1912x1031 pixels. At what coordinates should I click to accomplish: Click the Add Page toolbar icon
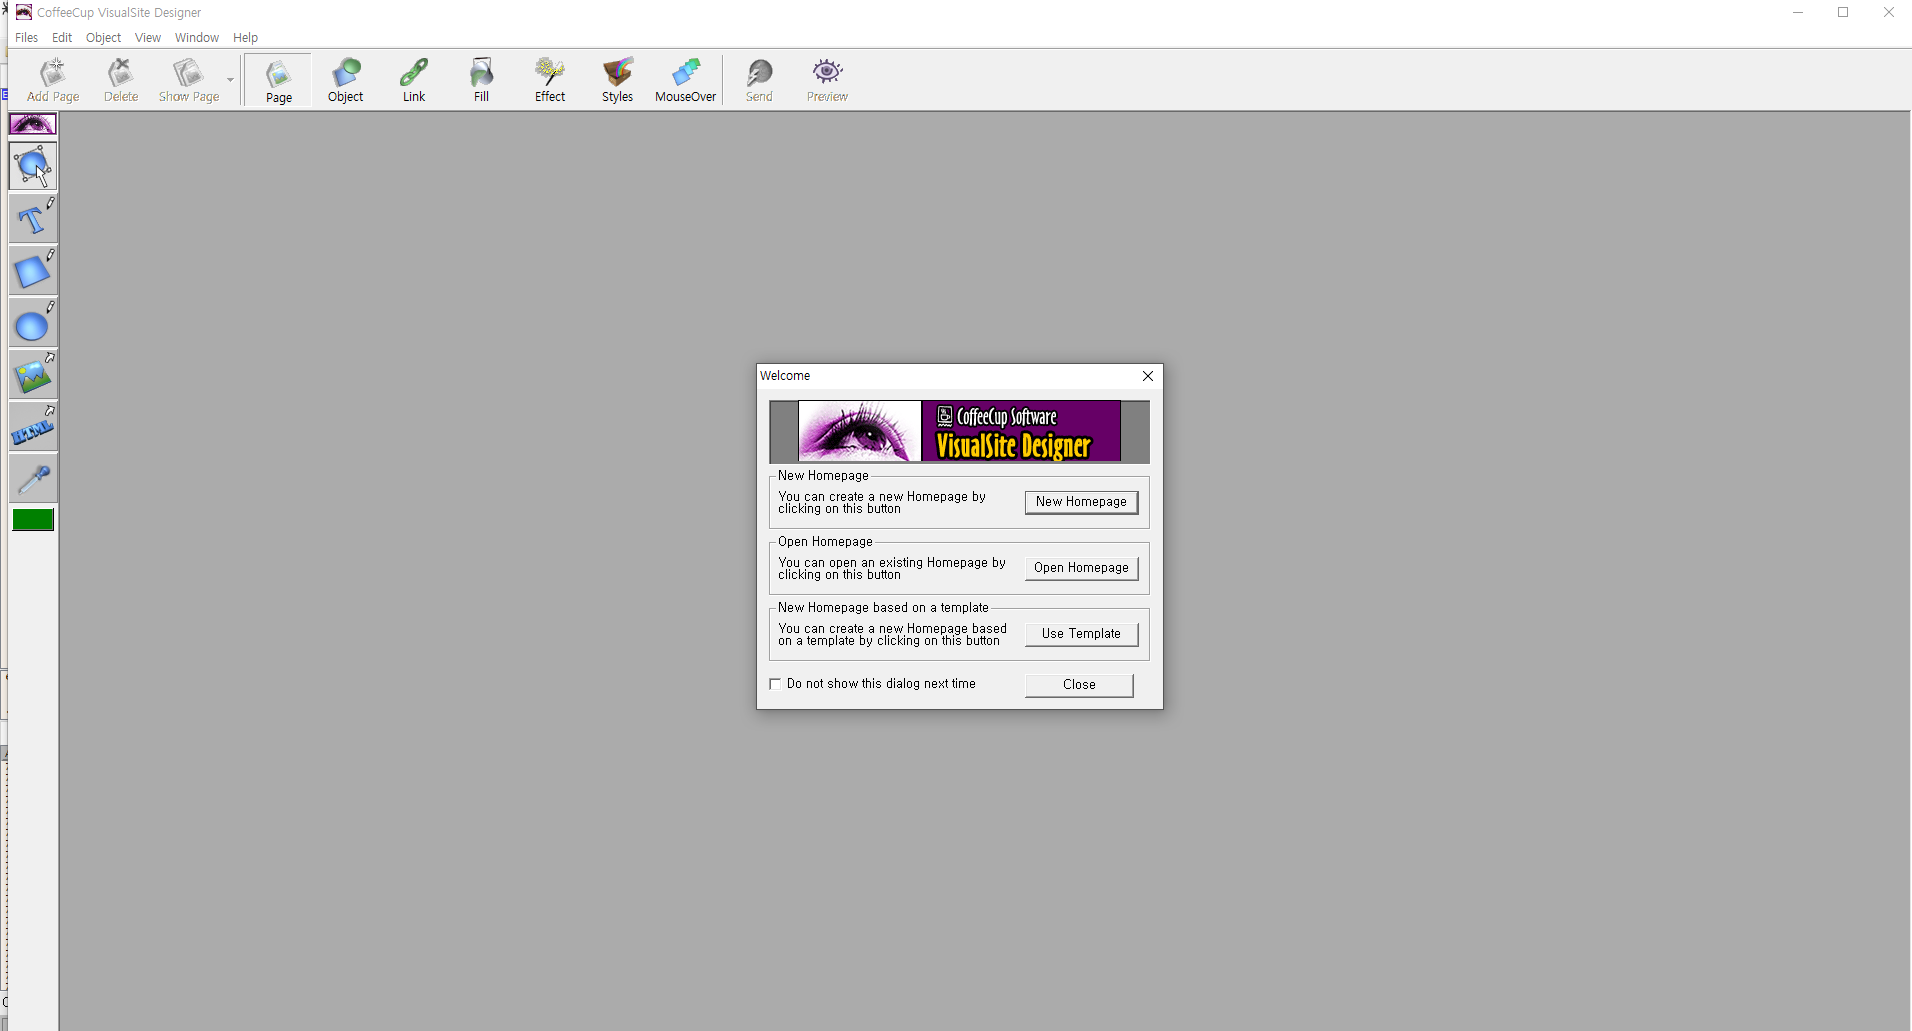tap(53, 80)
